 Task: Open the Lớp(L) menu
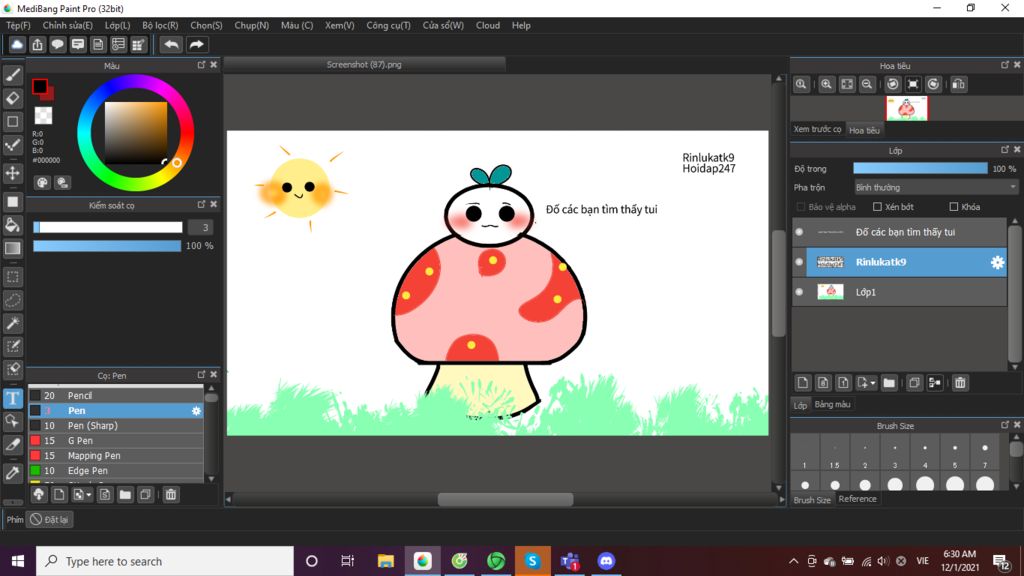point(118,25)
